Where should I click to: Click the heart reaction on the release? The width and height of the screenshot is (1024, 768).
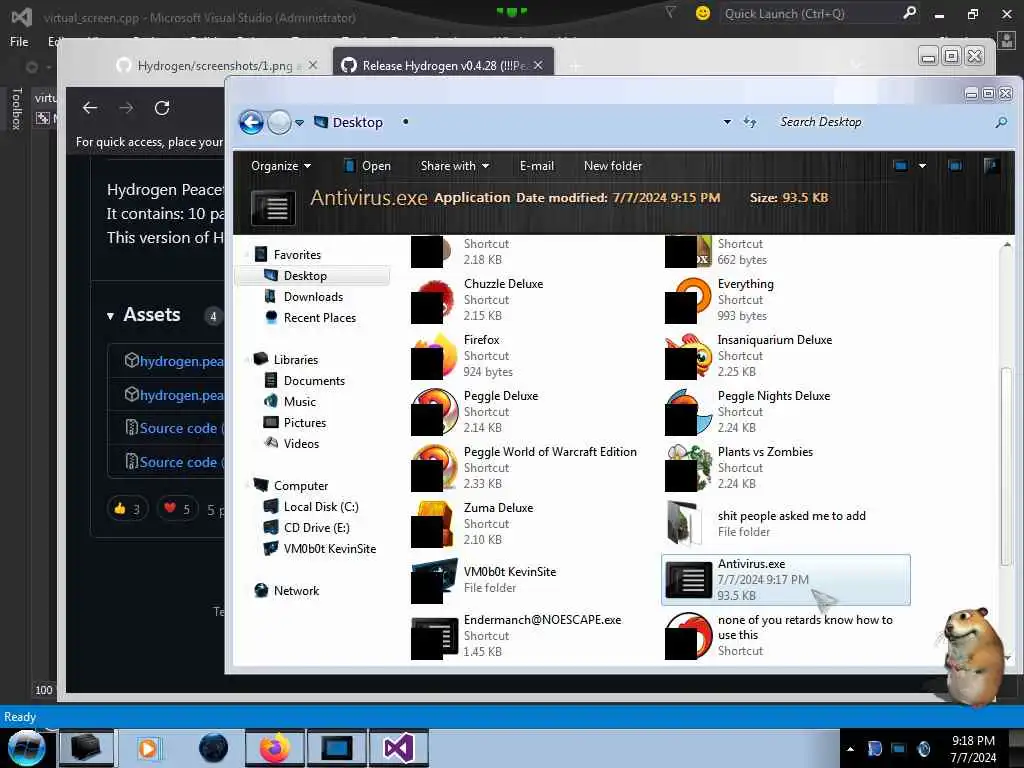(177, 509)
